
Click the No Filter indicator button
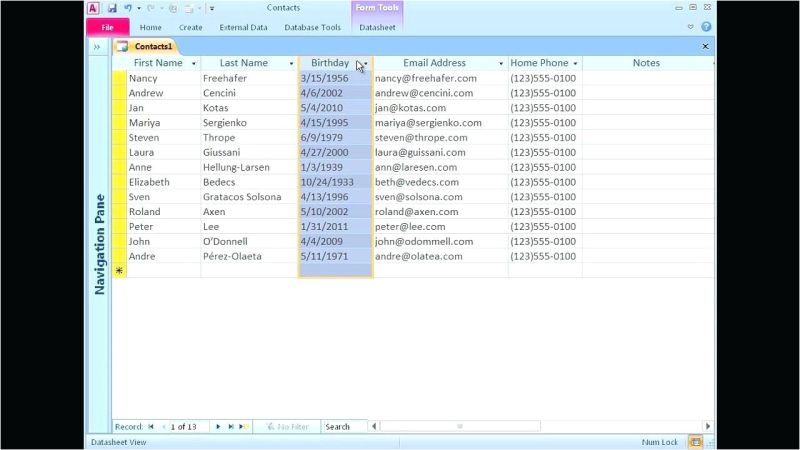coord(287,427)
